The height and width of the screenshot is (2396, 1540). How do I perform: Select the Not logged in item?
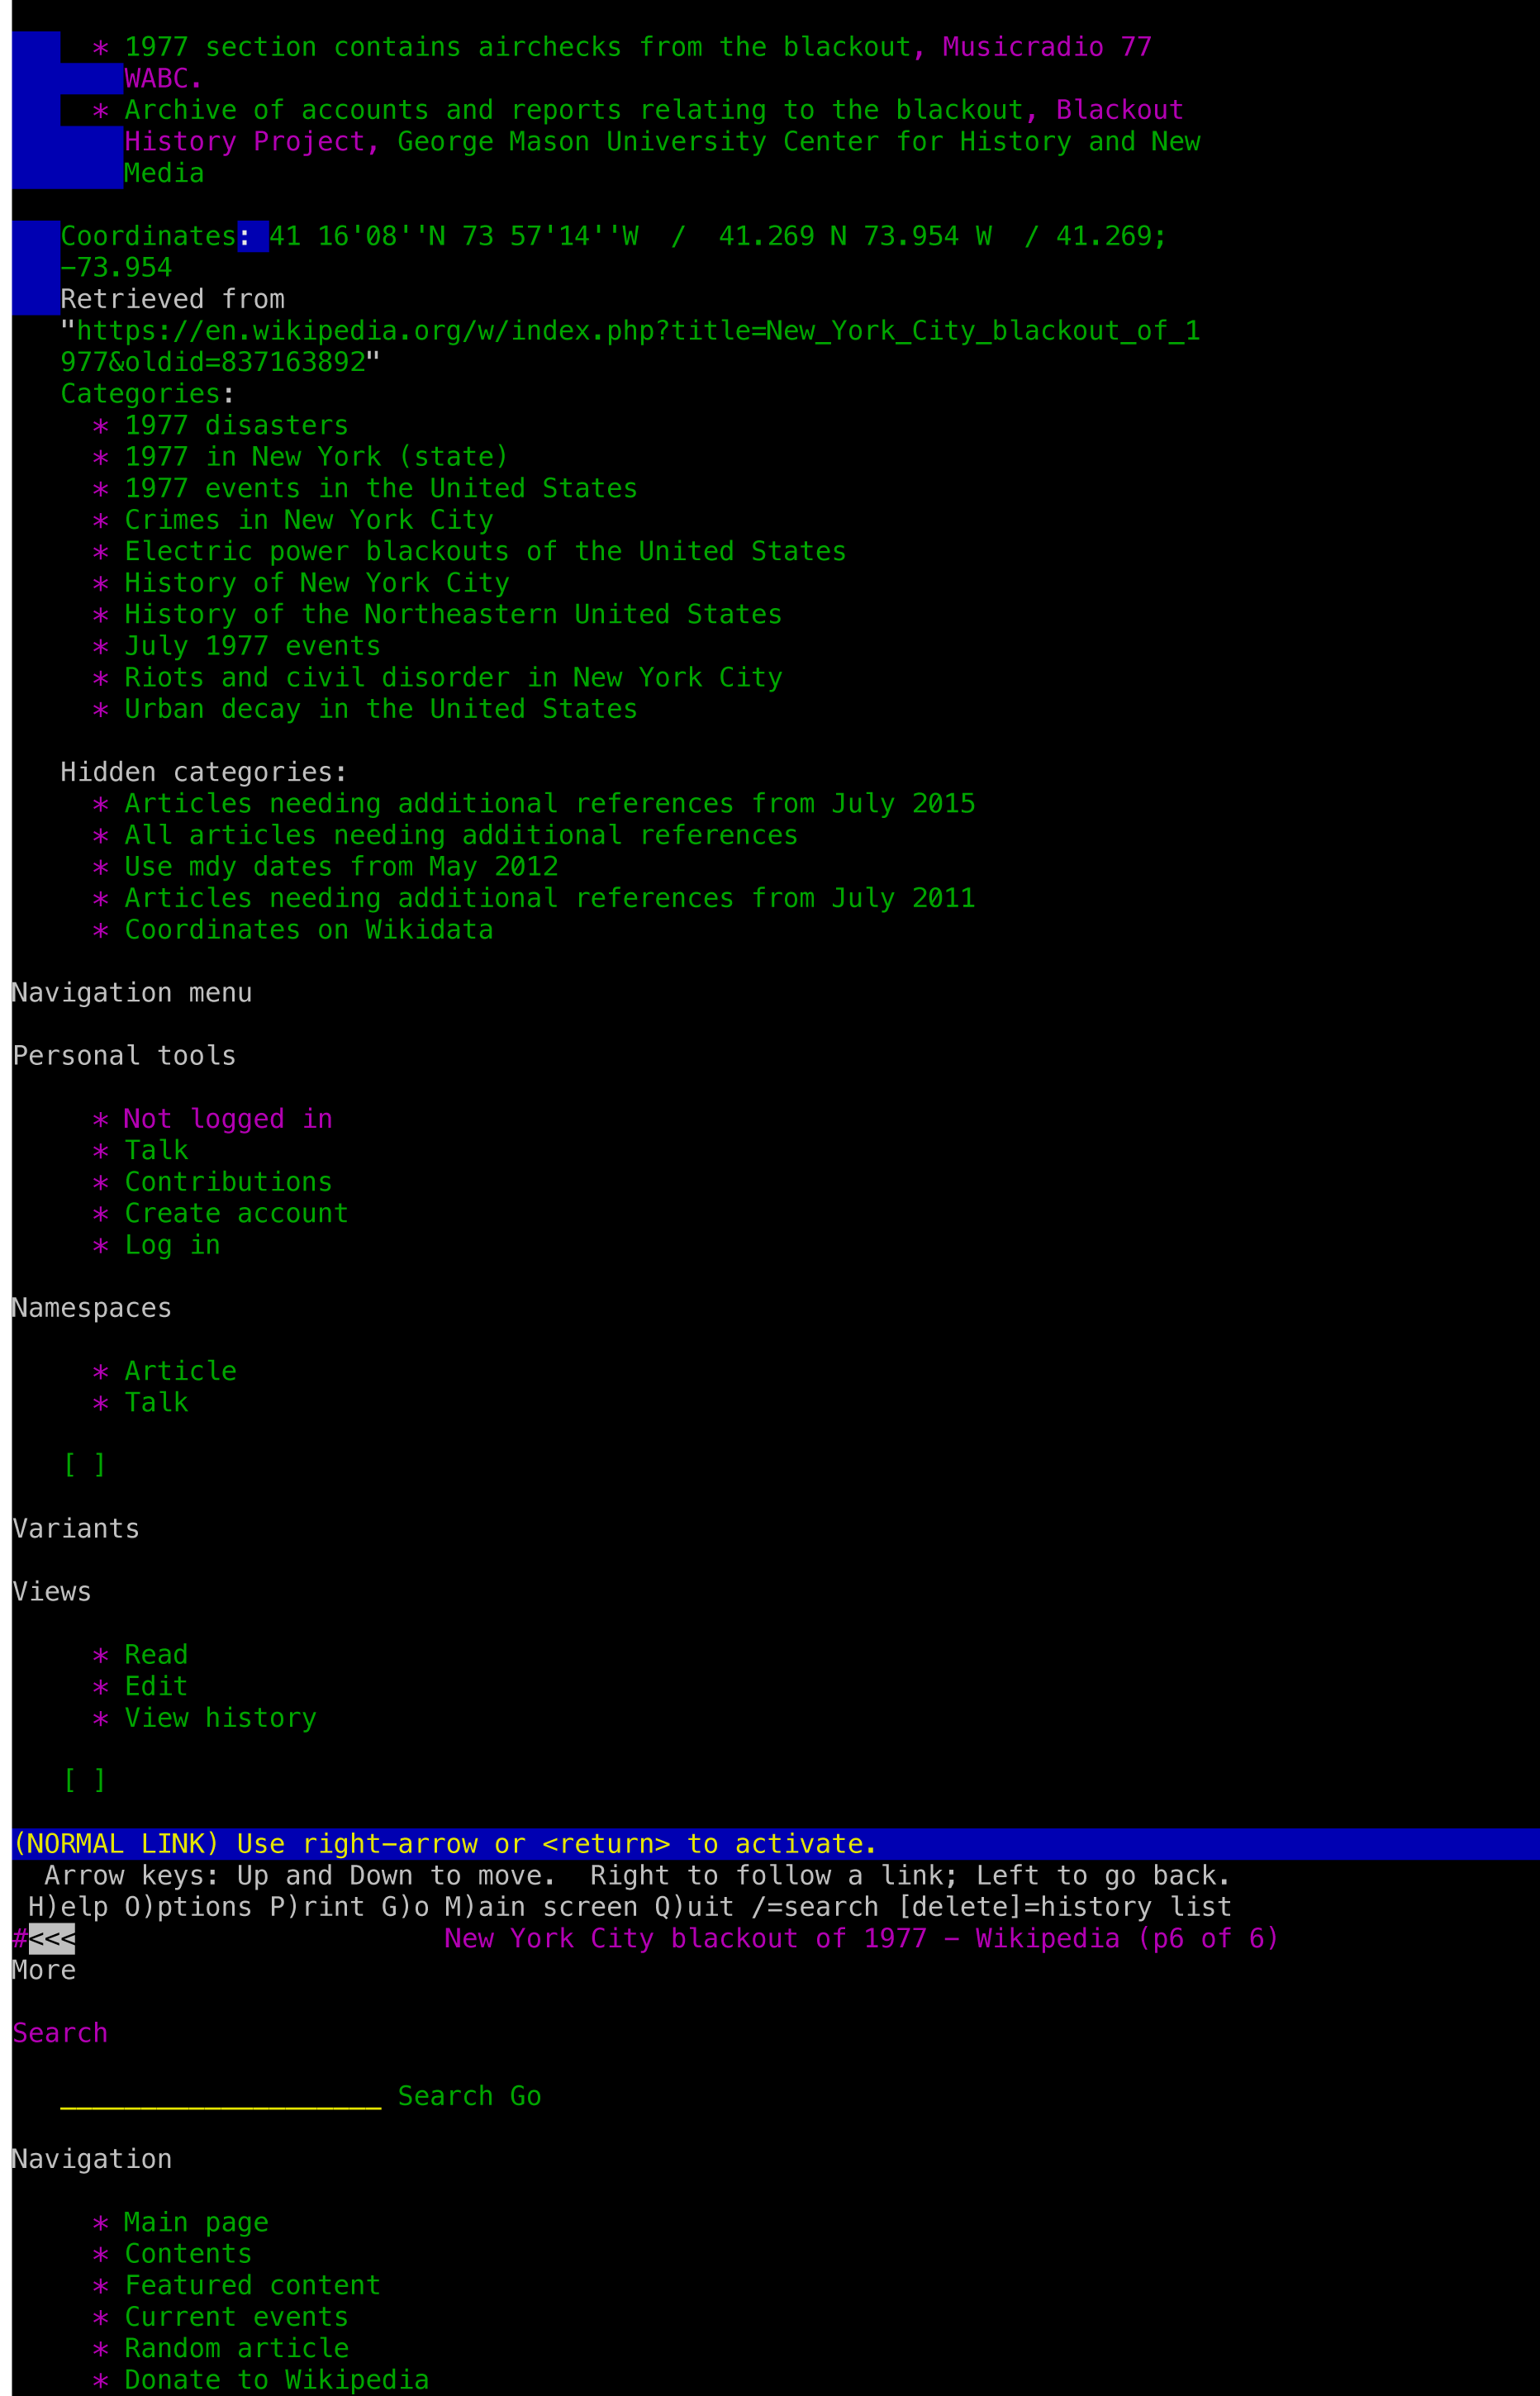click(x=228, y=1119)
